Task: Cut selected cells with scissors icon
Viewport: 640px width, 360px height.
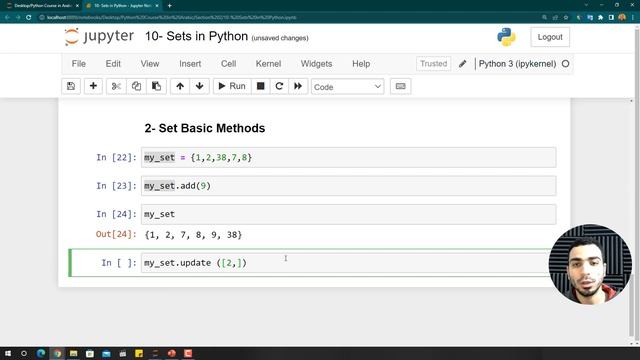Action: pyautogui.click(x=116, y=86)
